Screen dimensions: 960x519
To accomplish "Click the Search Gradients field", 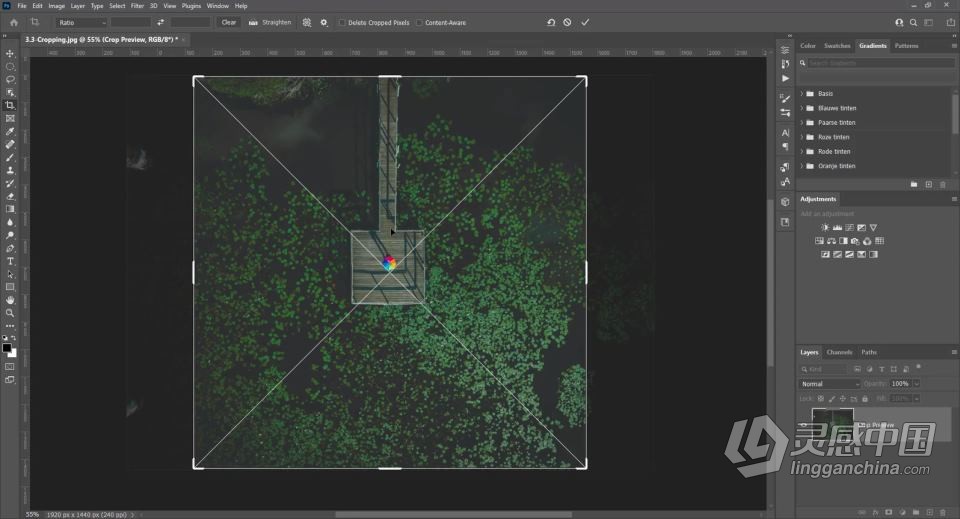I will (x=880, y=63).
